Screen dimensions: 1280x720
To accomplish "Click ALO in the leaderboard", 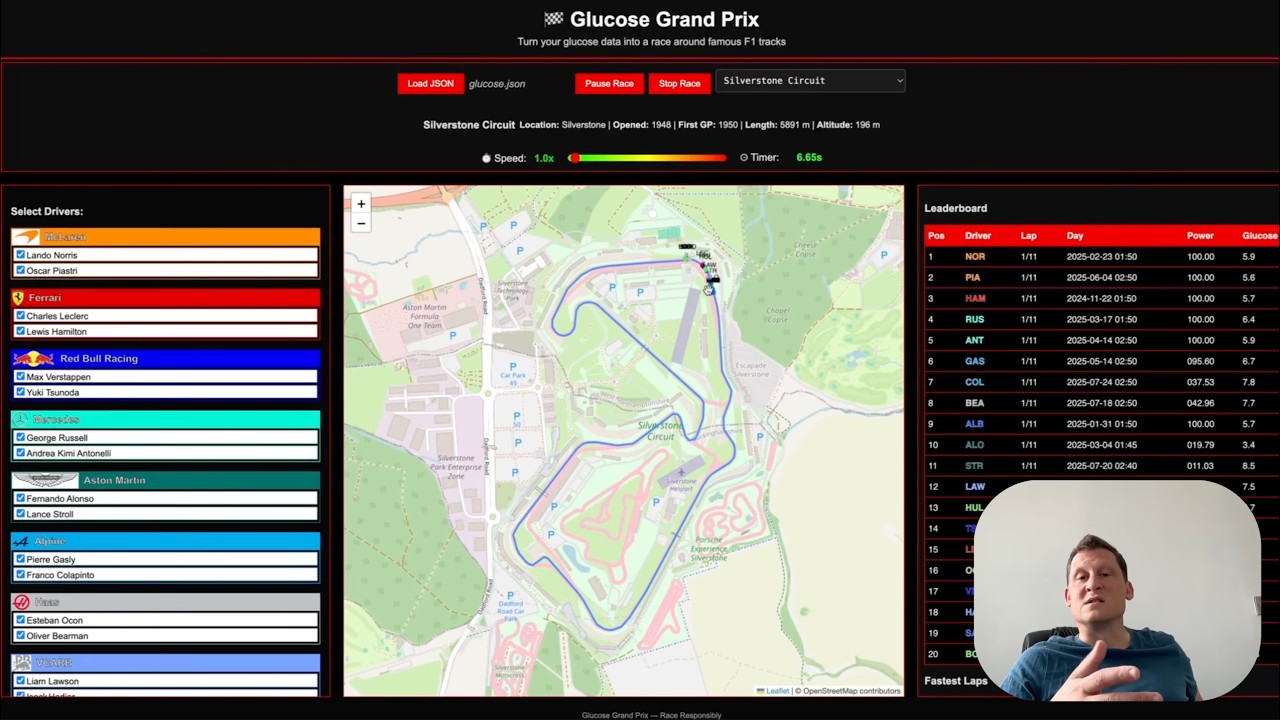I will coord(974,445).
